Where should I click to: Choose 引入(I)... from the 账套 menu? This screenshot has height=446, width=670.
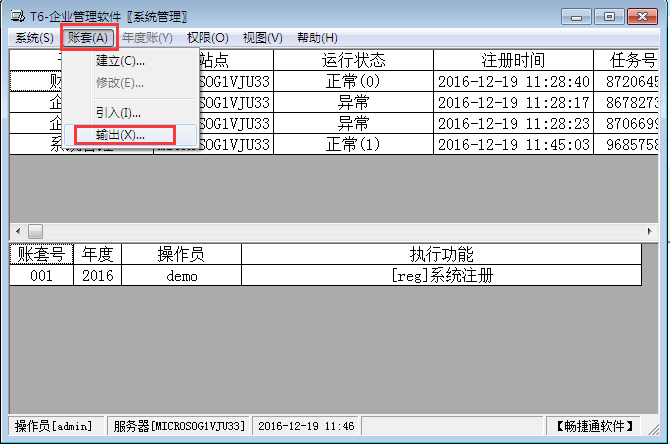[118, 113]
